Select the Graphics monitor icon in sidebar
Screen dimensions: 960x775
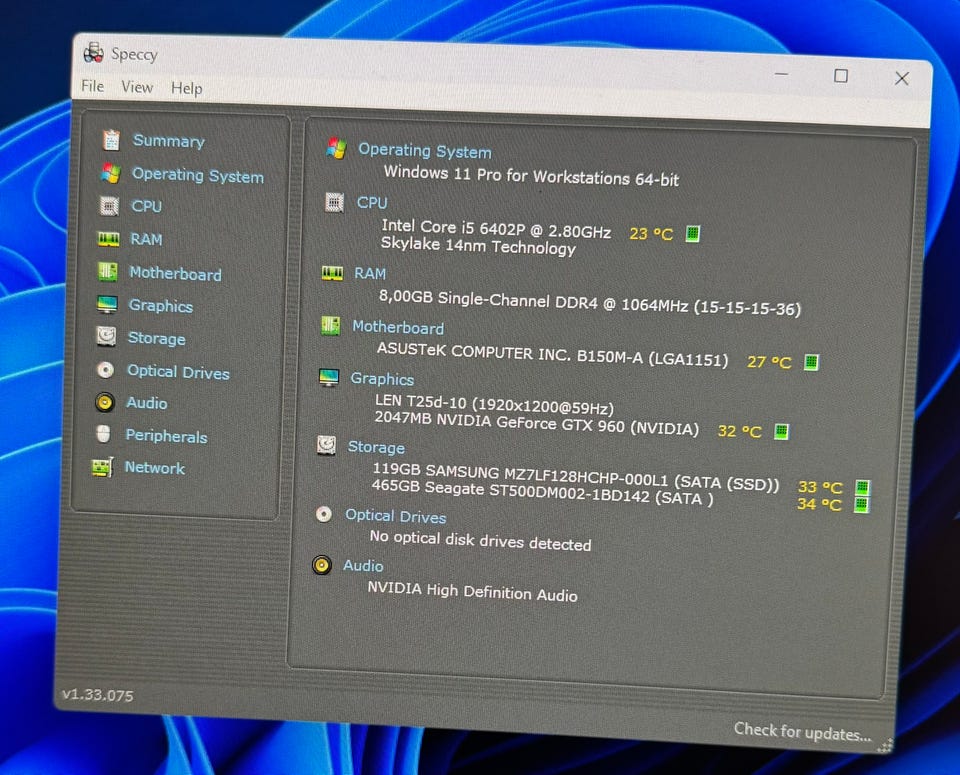point(107,304)
